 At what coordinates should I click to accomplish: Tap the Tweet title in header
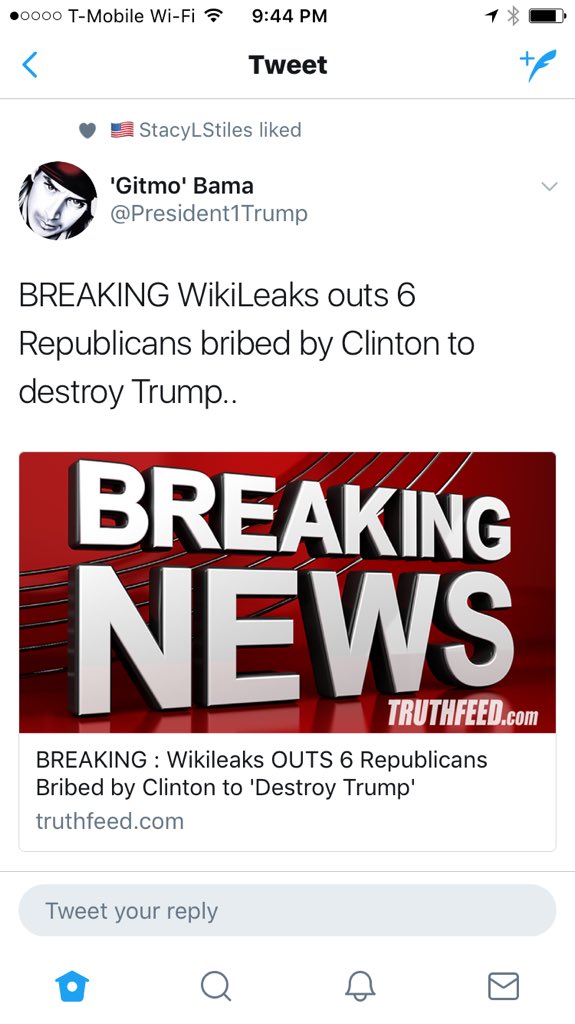point(288,65)
